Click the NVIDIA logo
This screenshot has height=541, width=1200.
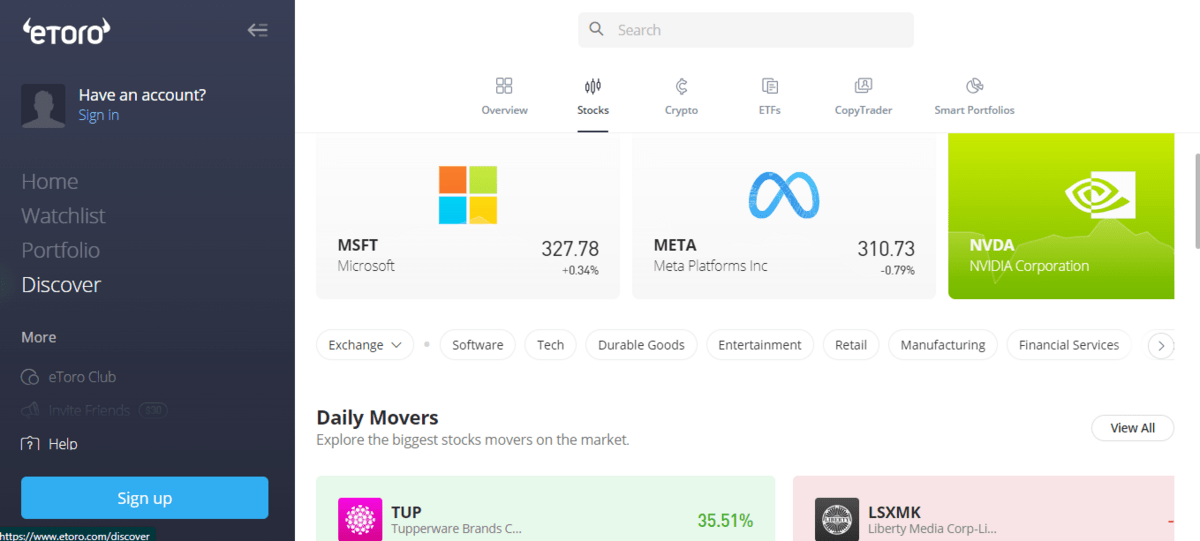click(1099, 195)
